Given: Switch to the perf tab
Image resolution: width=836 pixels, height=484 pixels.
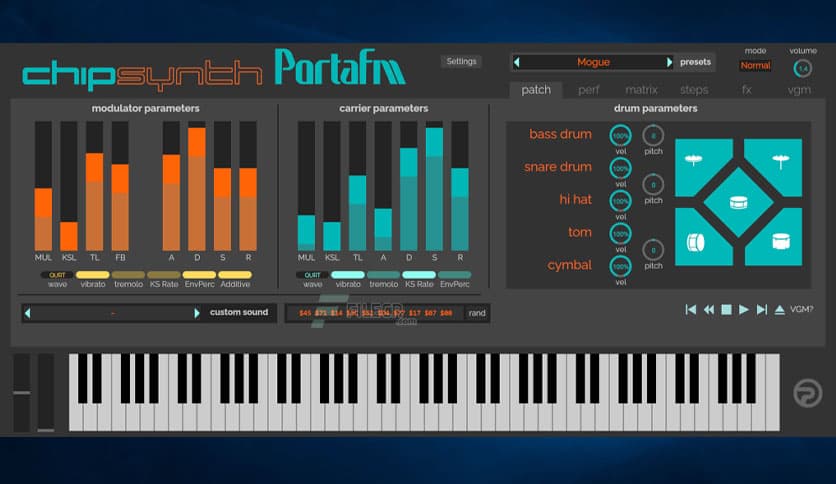Looking at the screenshot, I should click(x=589, y=90).
